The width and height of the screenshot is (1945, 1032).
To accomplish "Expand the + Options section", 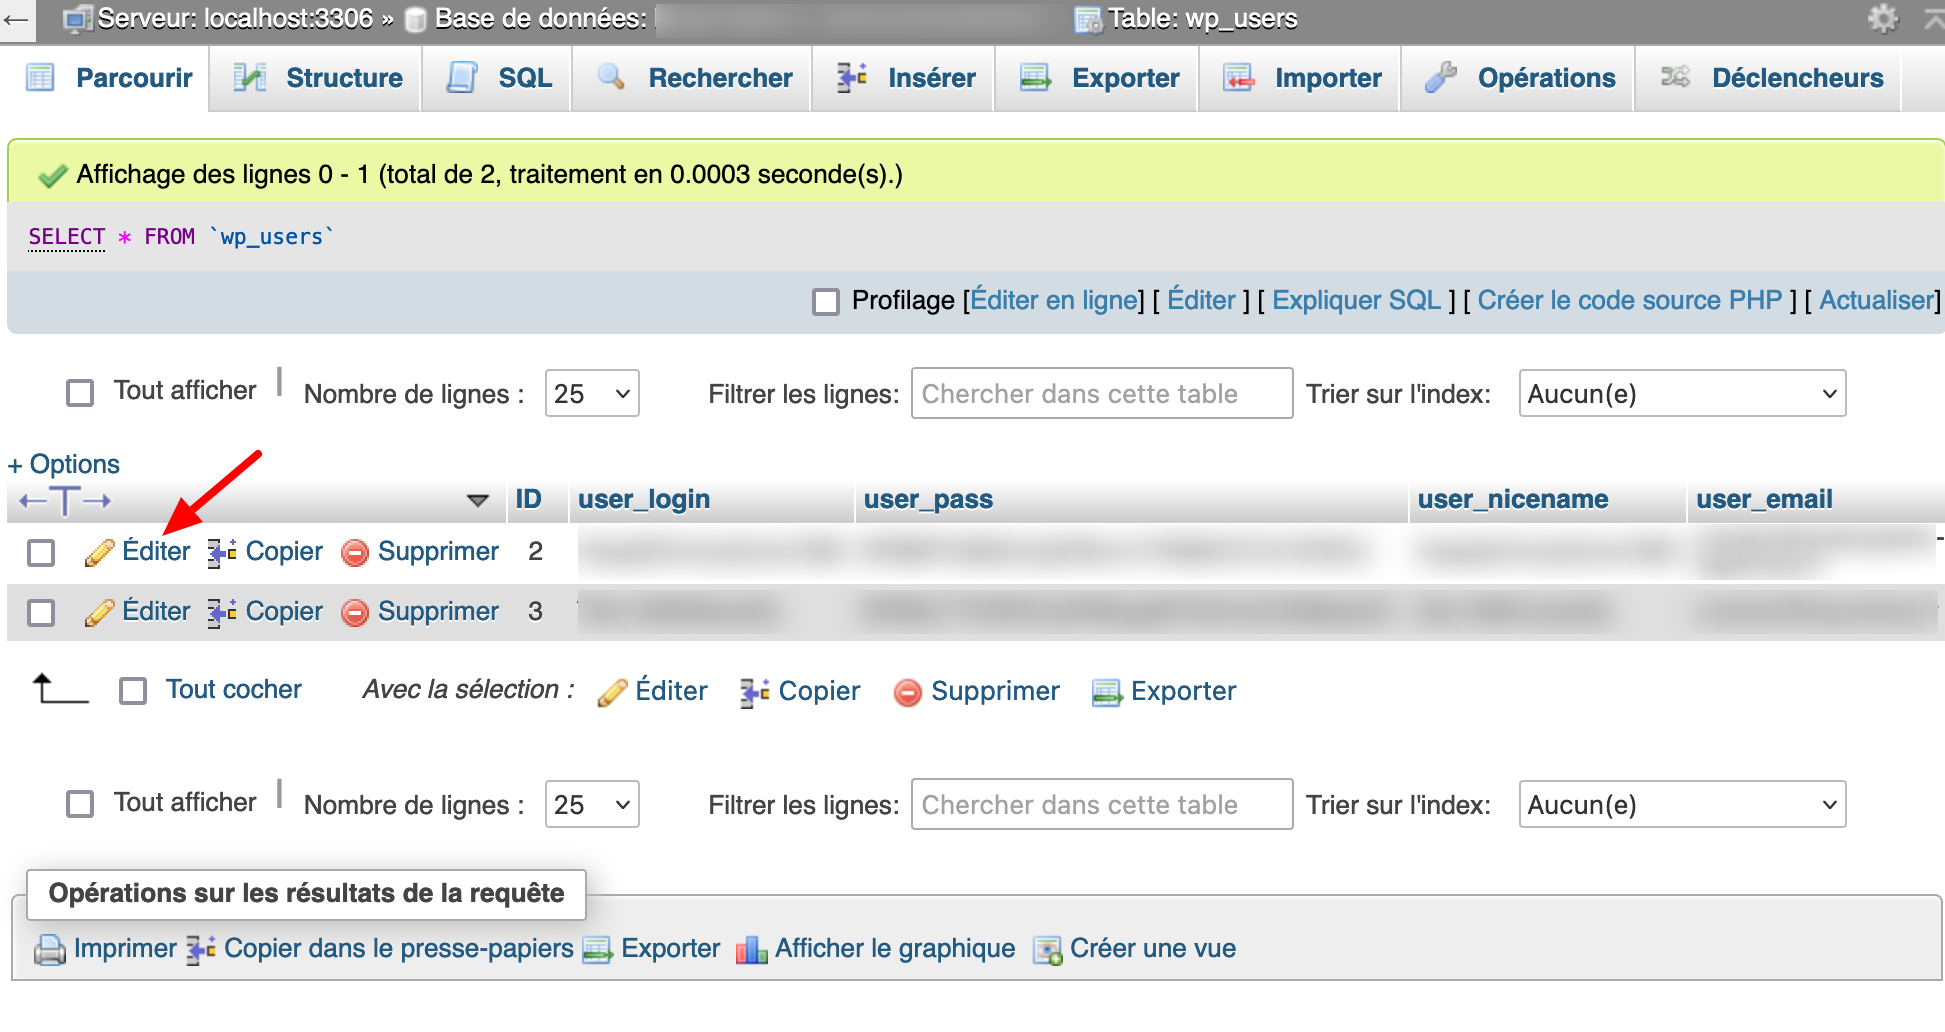I will click(x=64, y=464).
